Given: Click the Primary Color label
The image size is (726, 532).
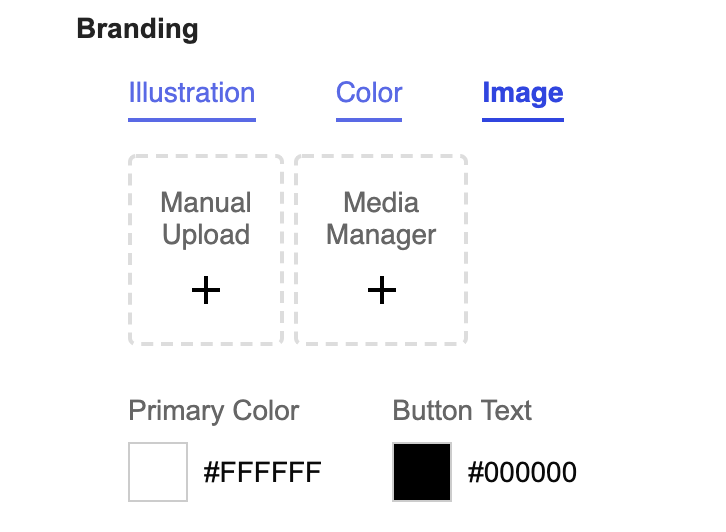Looking at the screenshot, I should (x=214, y=411).
